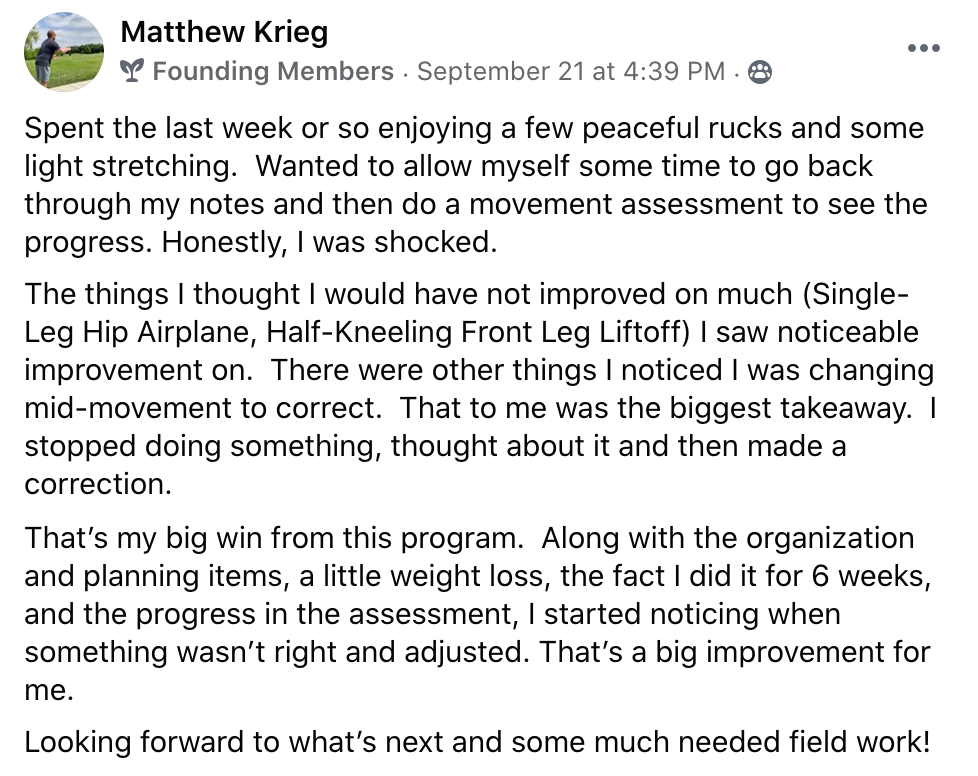
Task: Open the post options three-dot menu
Action: [922, 48]
